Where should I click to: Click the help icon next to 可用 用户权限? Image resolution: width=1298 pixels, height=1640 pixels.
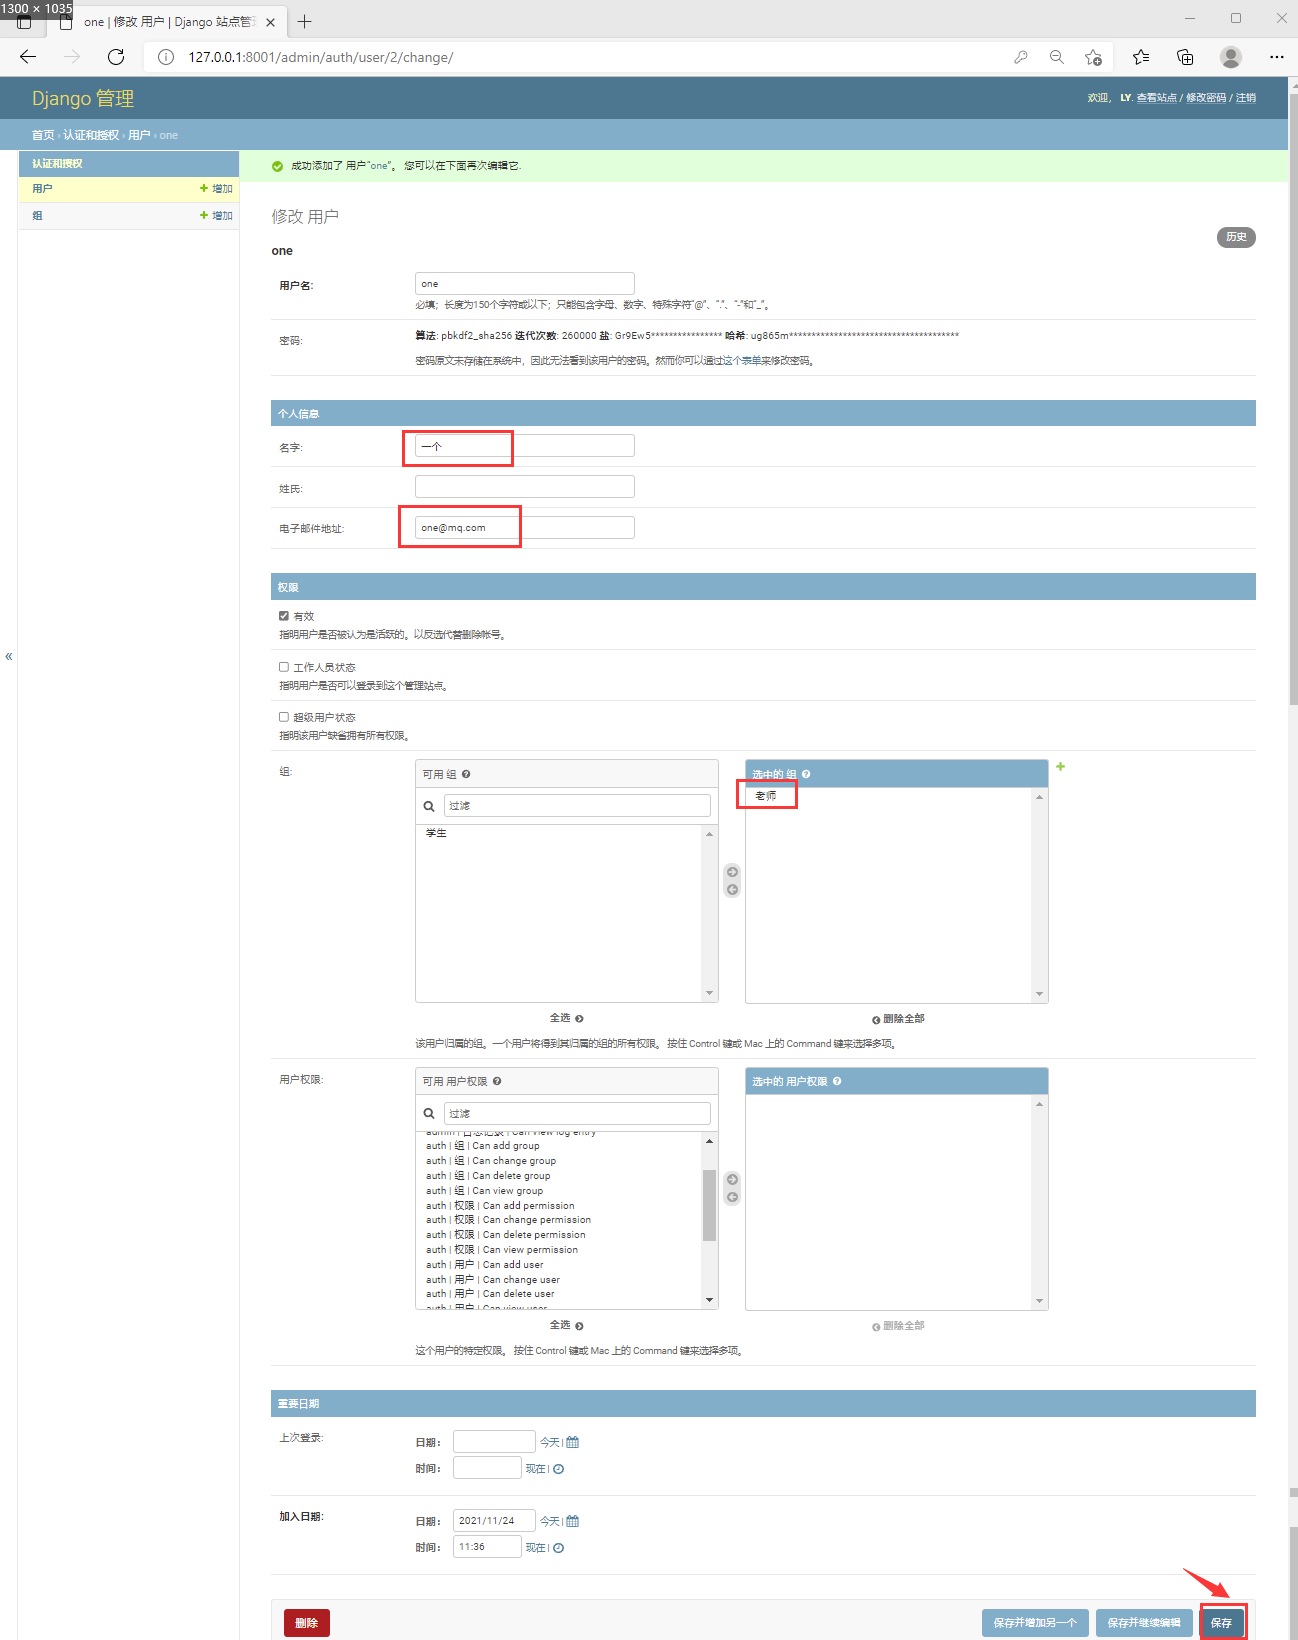(497, 1081)
